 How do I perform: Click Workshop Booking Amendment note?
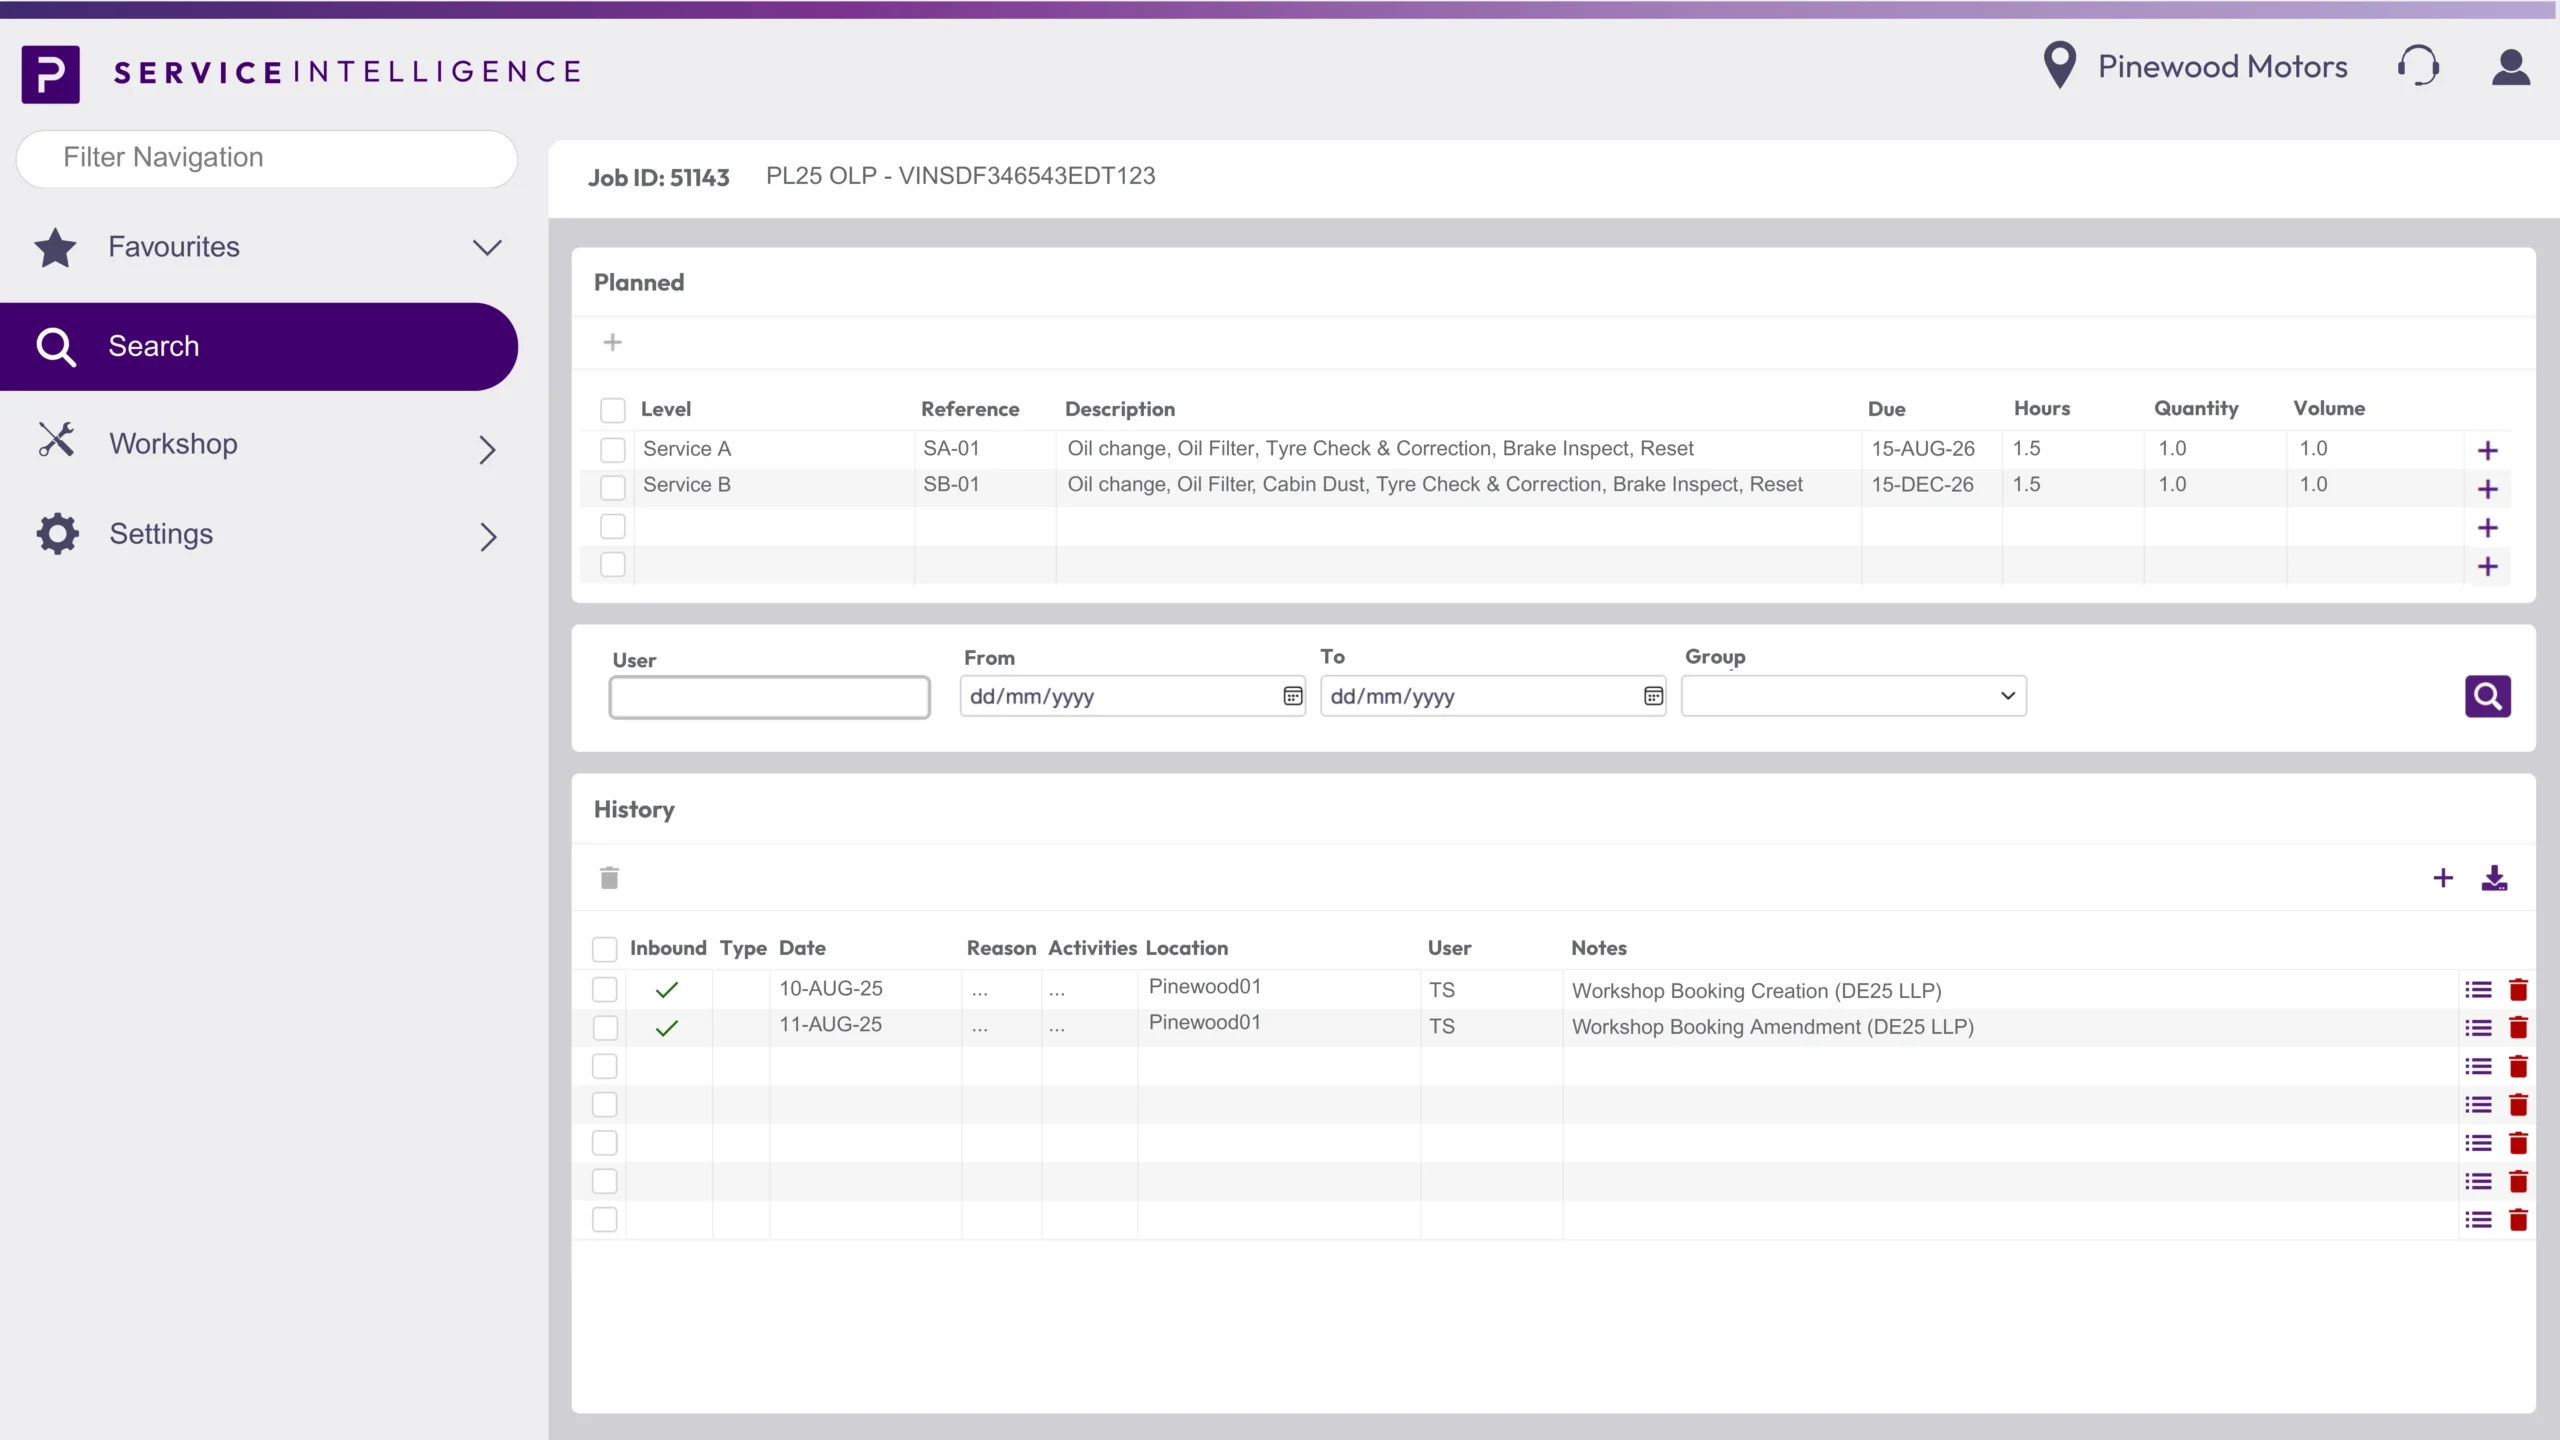coord(1772,1027)
